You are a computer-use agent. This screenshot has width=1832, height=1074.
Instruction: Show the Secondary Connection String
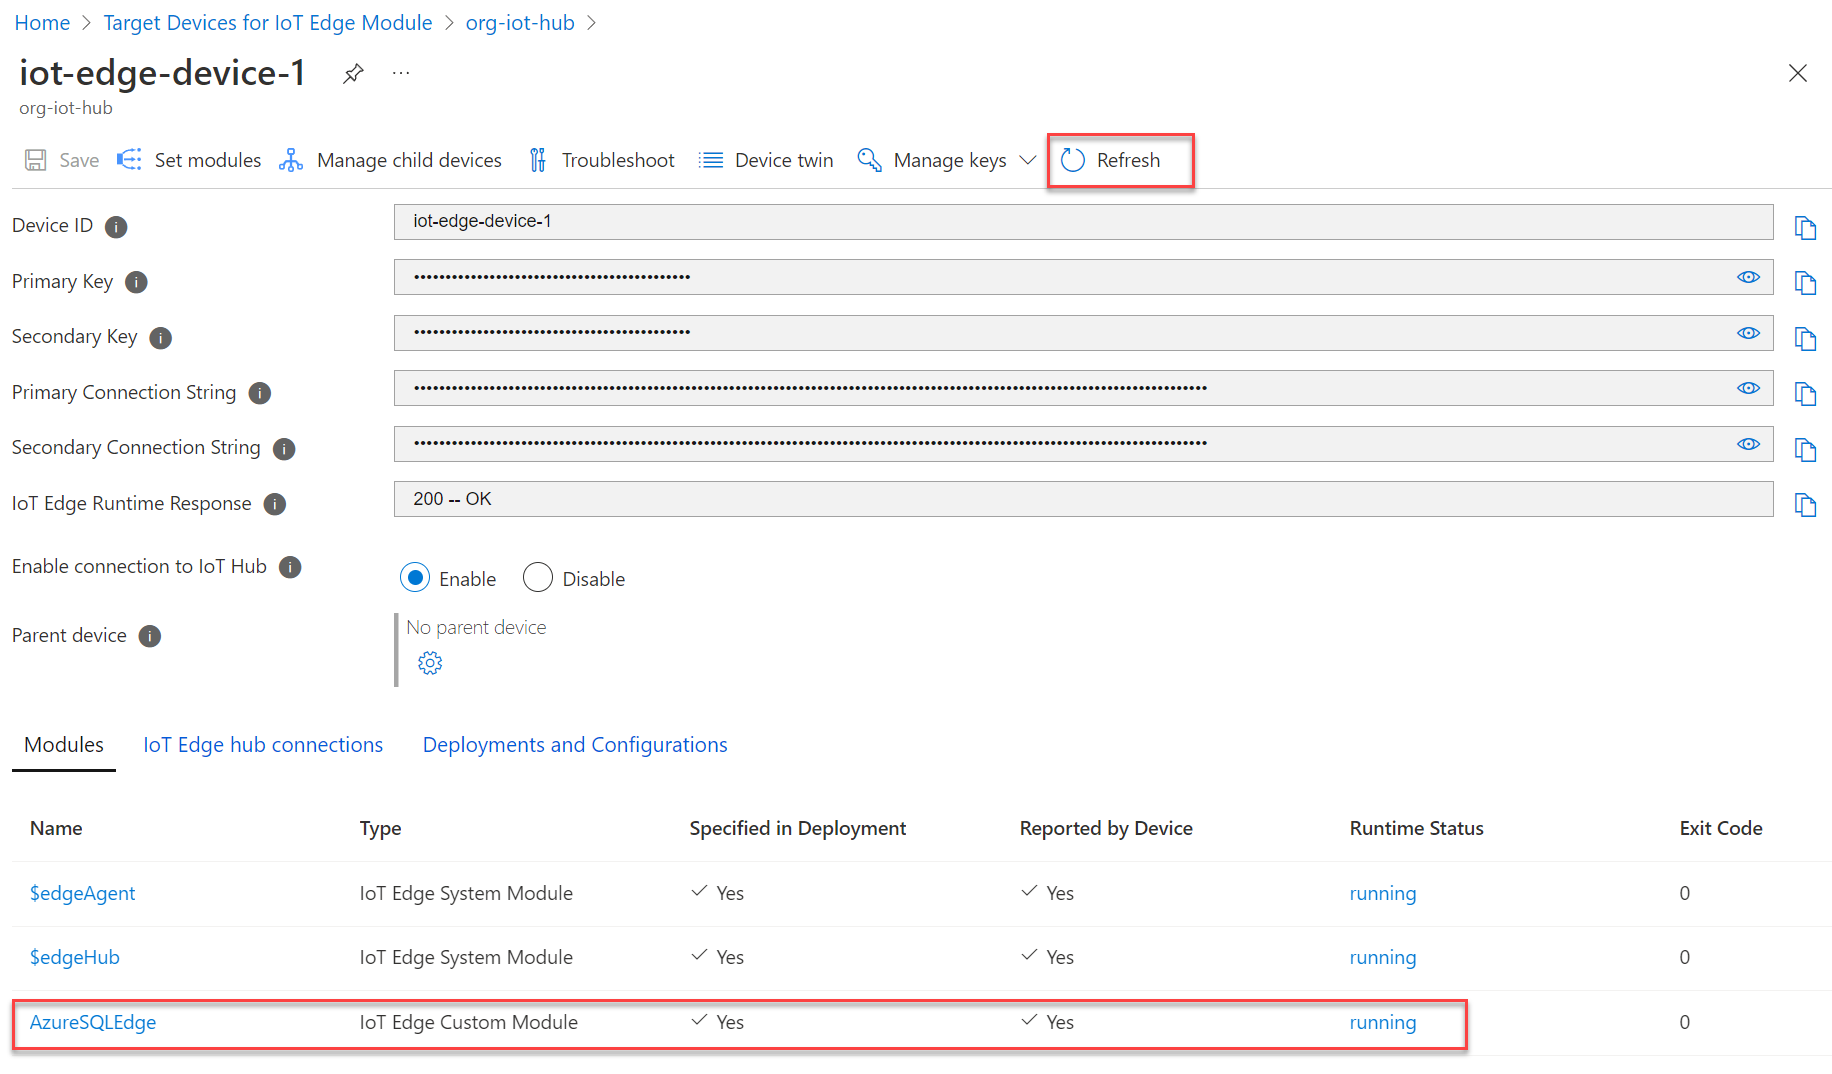[1748, 444]
